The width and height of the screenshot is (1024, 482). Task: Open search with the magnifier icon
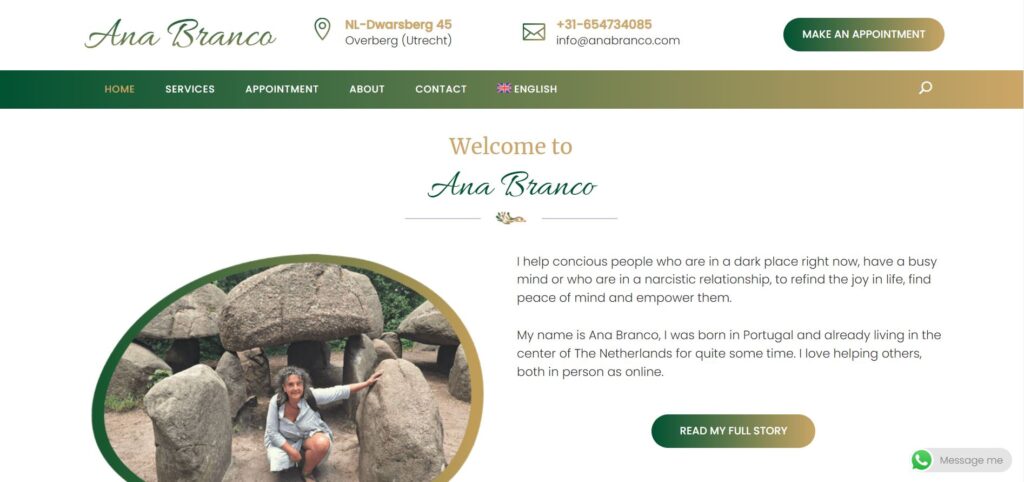point(925,88)
